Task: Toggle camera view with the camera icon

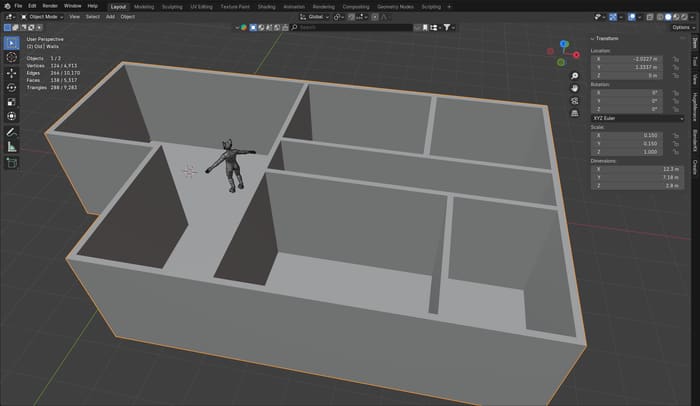Action: pos(575,100)
